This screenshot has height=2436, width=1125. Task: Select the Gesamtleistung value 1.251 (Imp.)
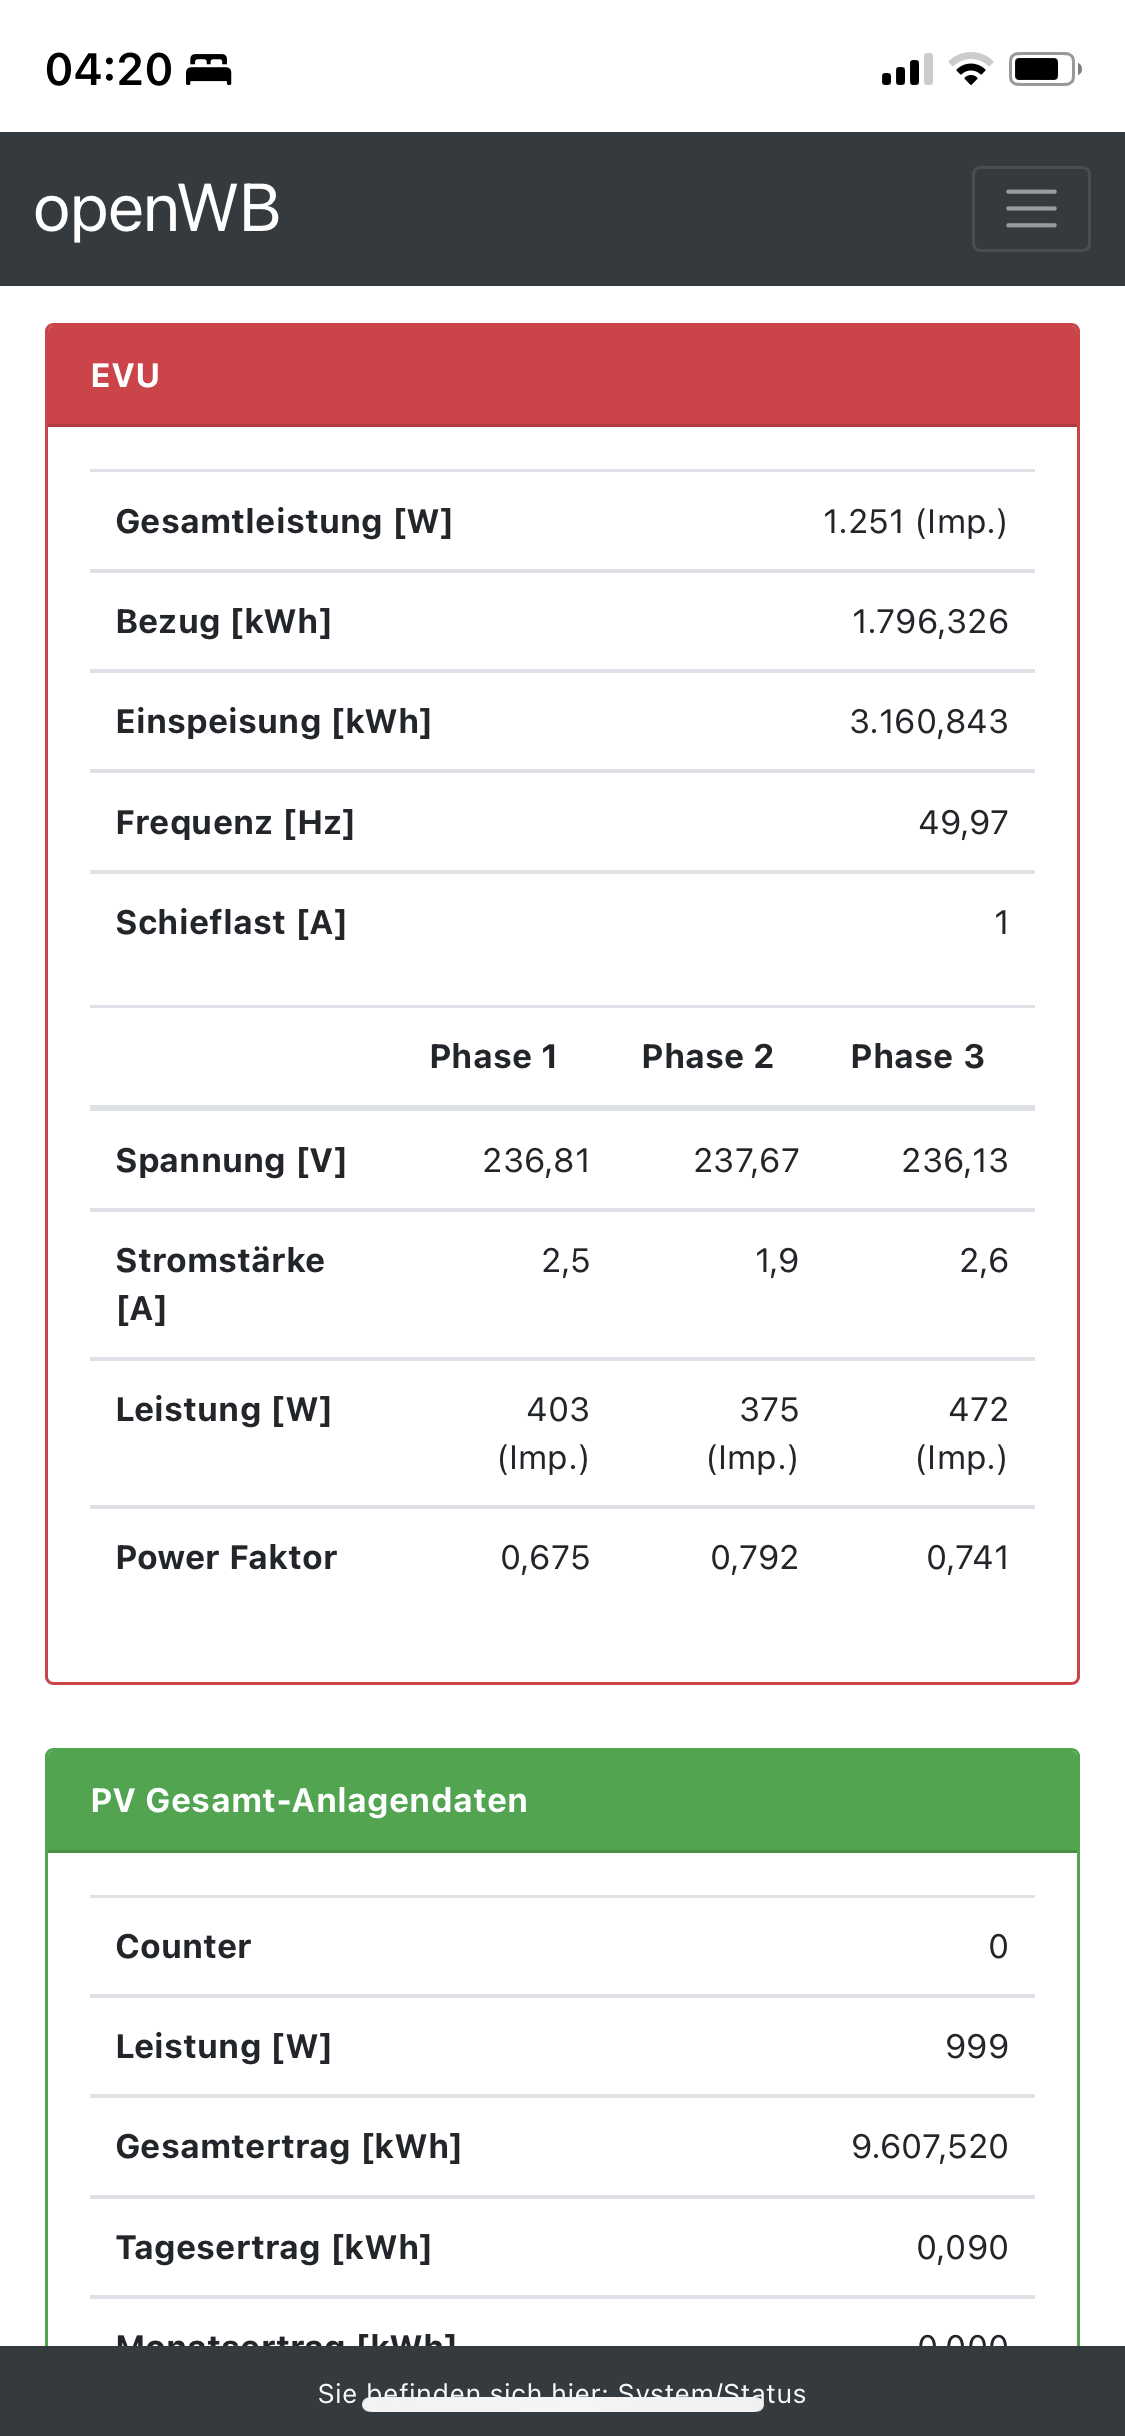tap(914, 522)
